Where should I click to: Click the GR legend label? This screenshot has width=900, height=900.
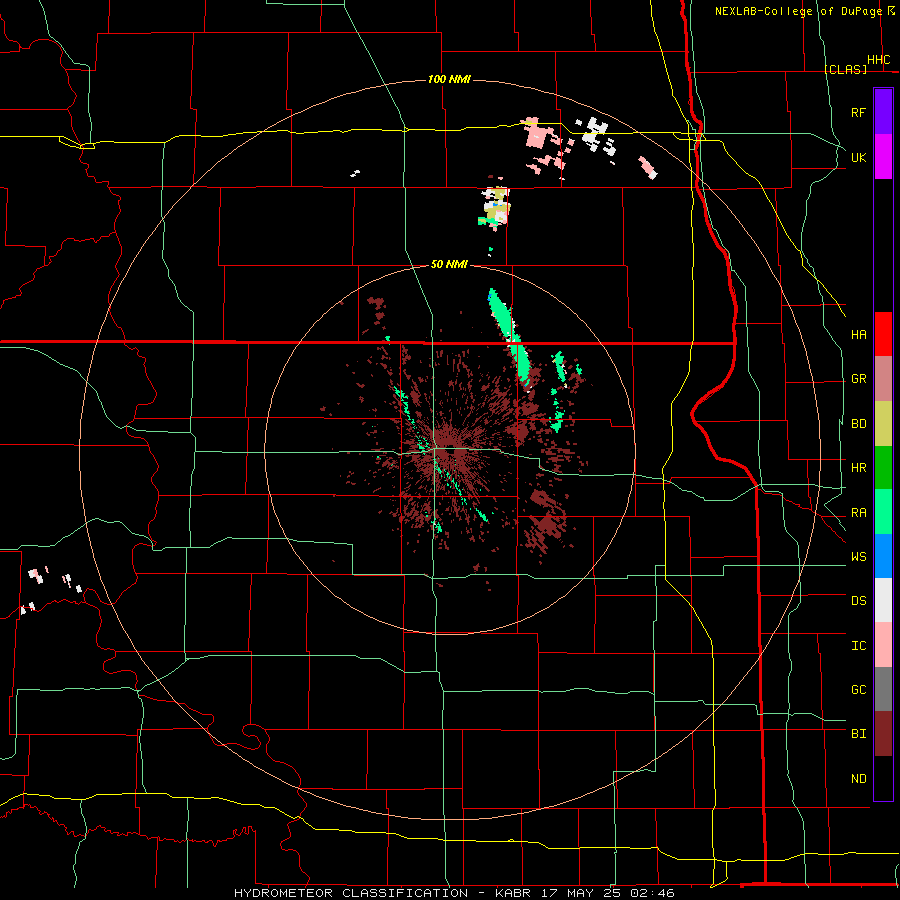[x=858, y=379]
